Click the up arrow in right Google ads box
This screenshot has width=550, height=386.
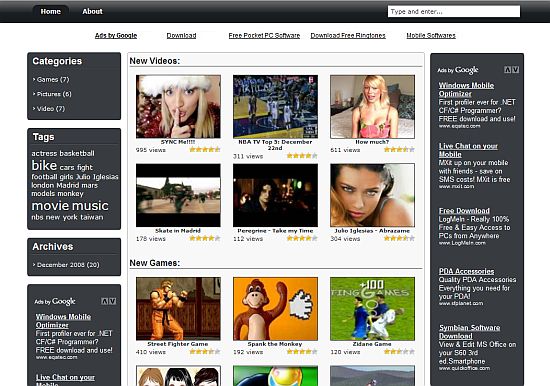tap(507, 70)
